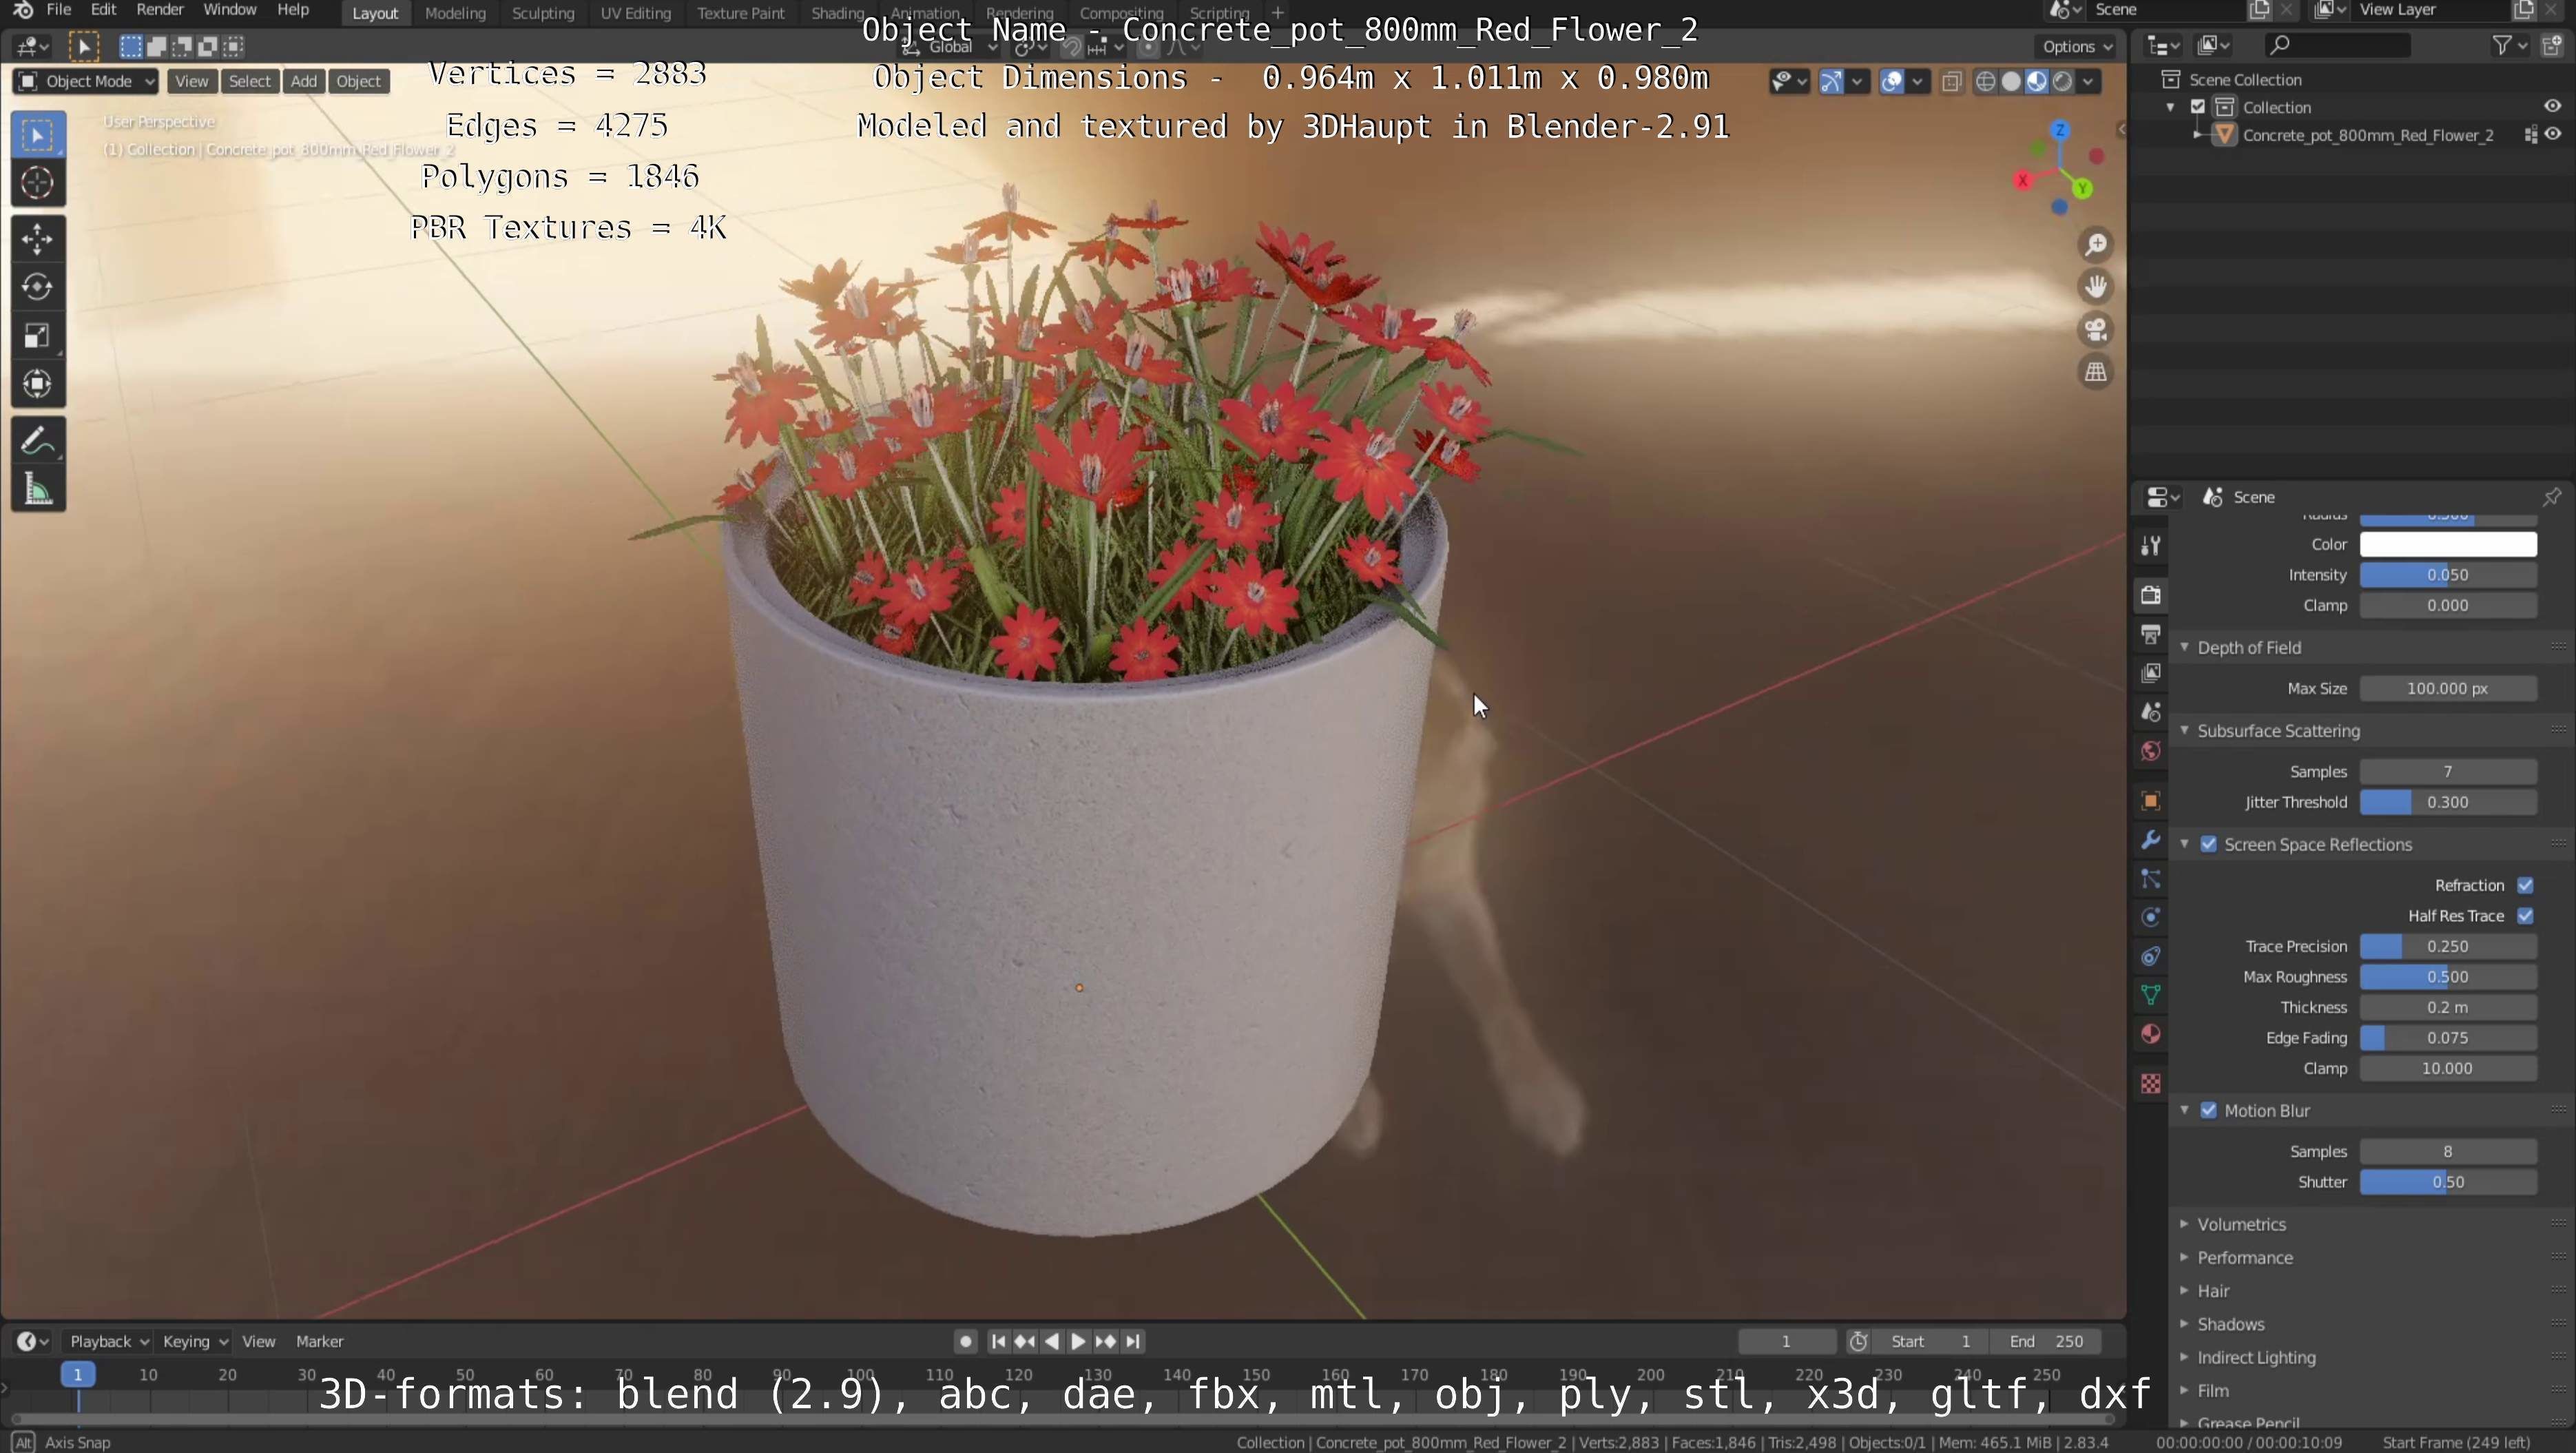Hide the Collection with eye icon
The width and height of the screenshot is (2576, 1453).
click(2553, 107)
